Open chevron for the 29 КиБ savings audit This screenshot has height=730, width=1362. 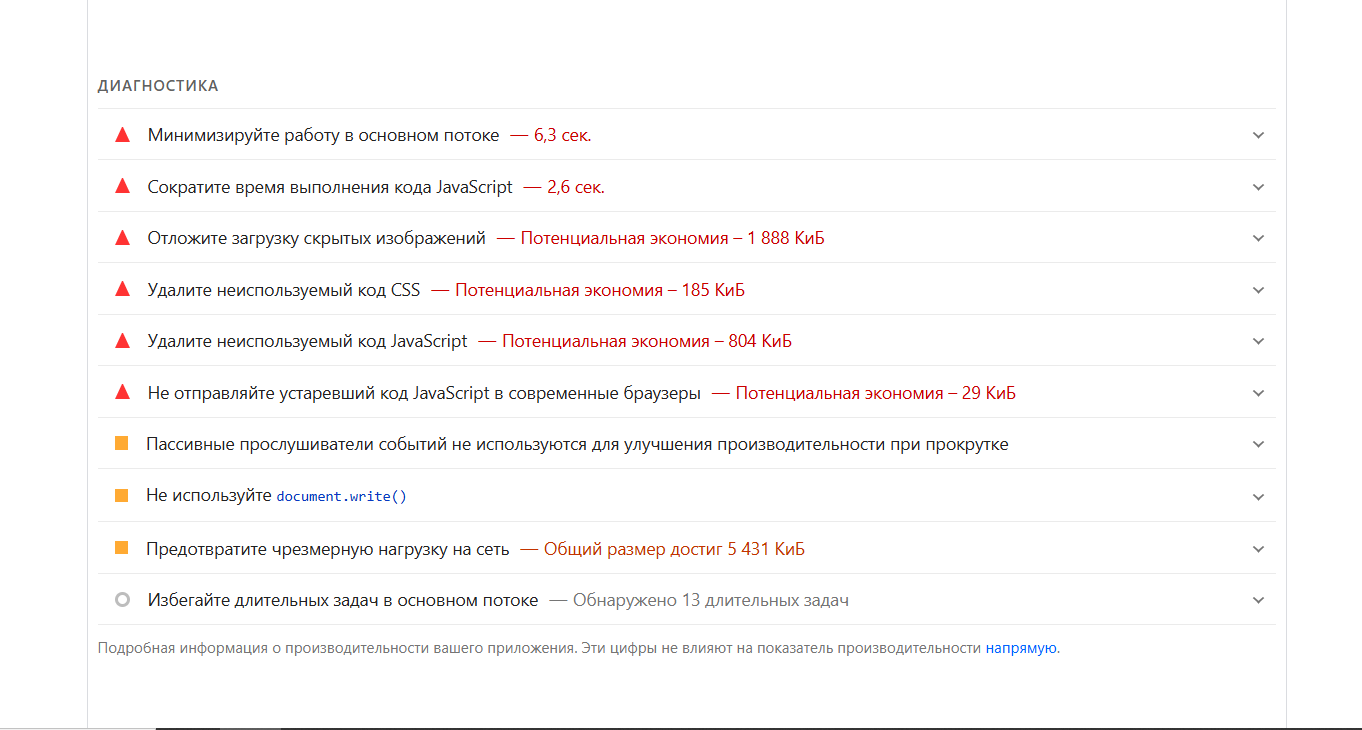[x=1258, y=393]
